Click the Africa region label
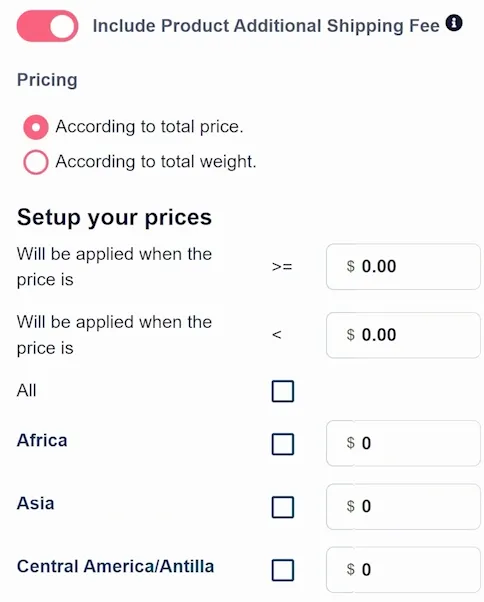The width and height of the screenshot is (484, 602). [42, 440]
